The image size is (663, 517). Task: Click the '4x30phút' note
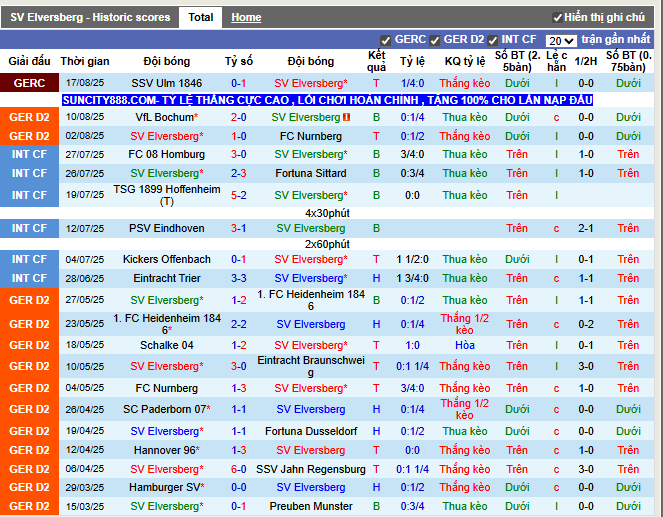pyautogui.click(x=327, y=213)
